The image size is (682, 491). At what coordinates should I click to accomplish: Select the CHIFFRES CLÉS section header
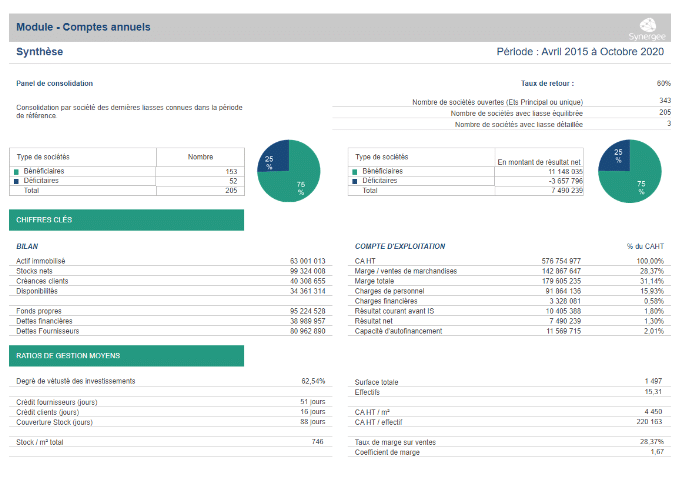point(126,220)
